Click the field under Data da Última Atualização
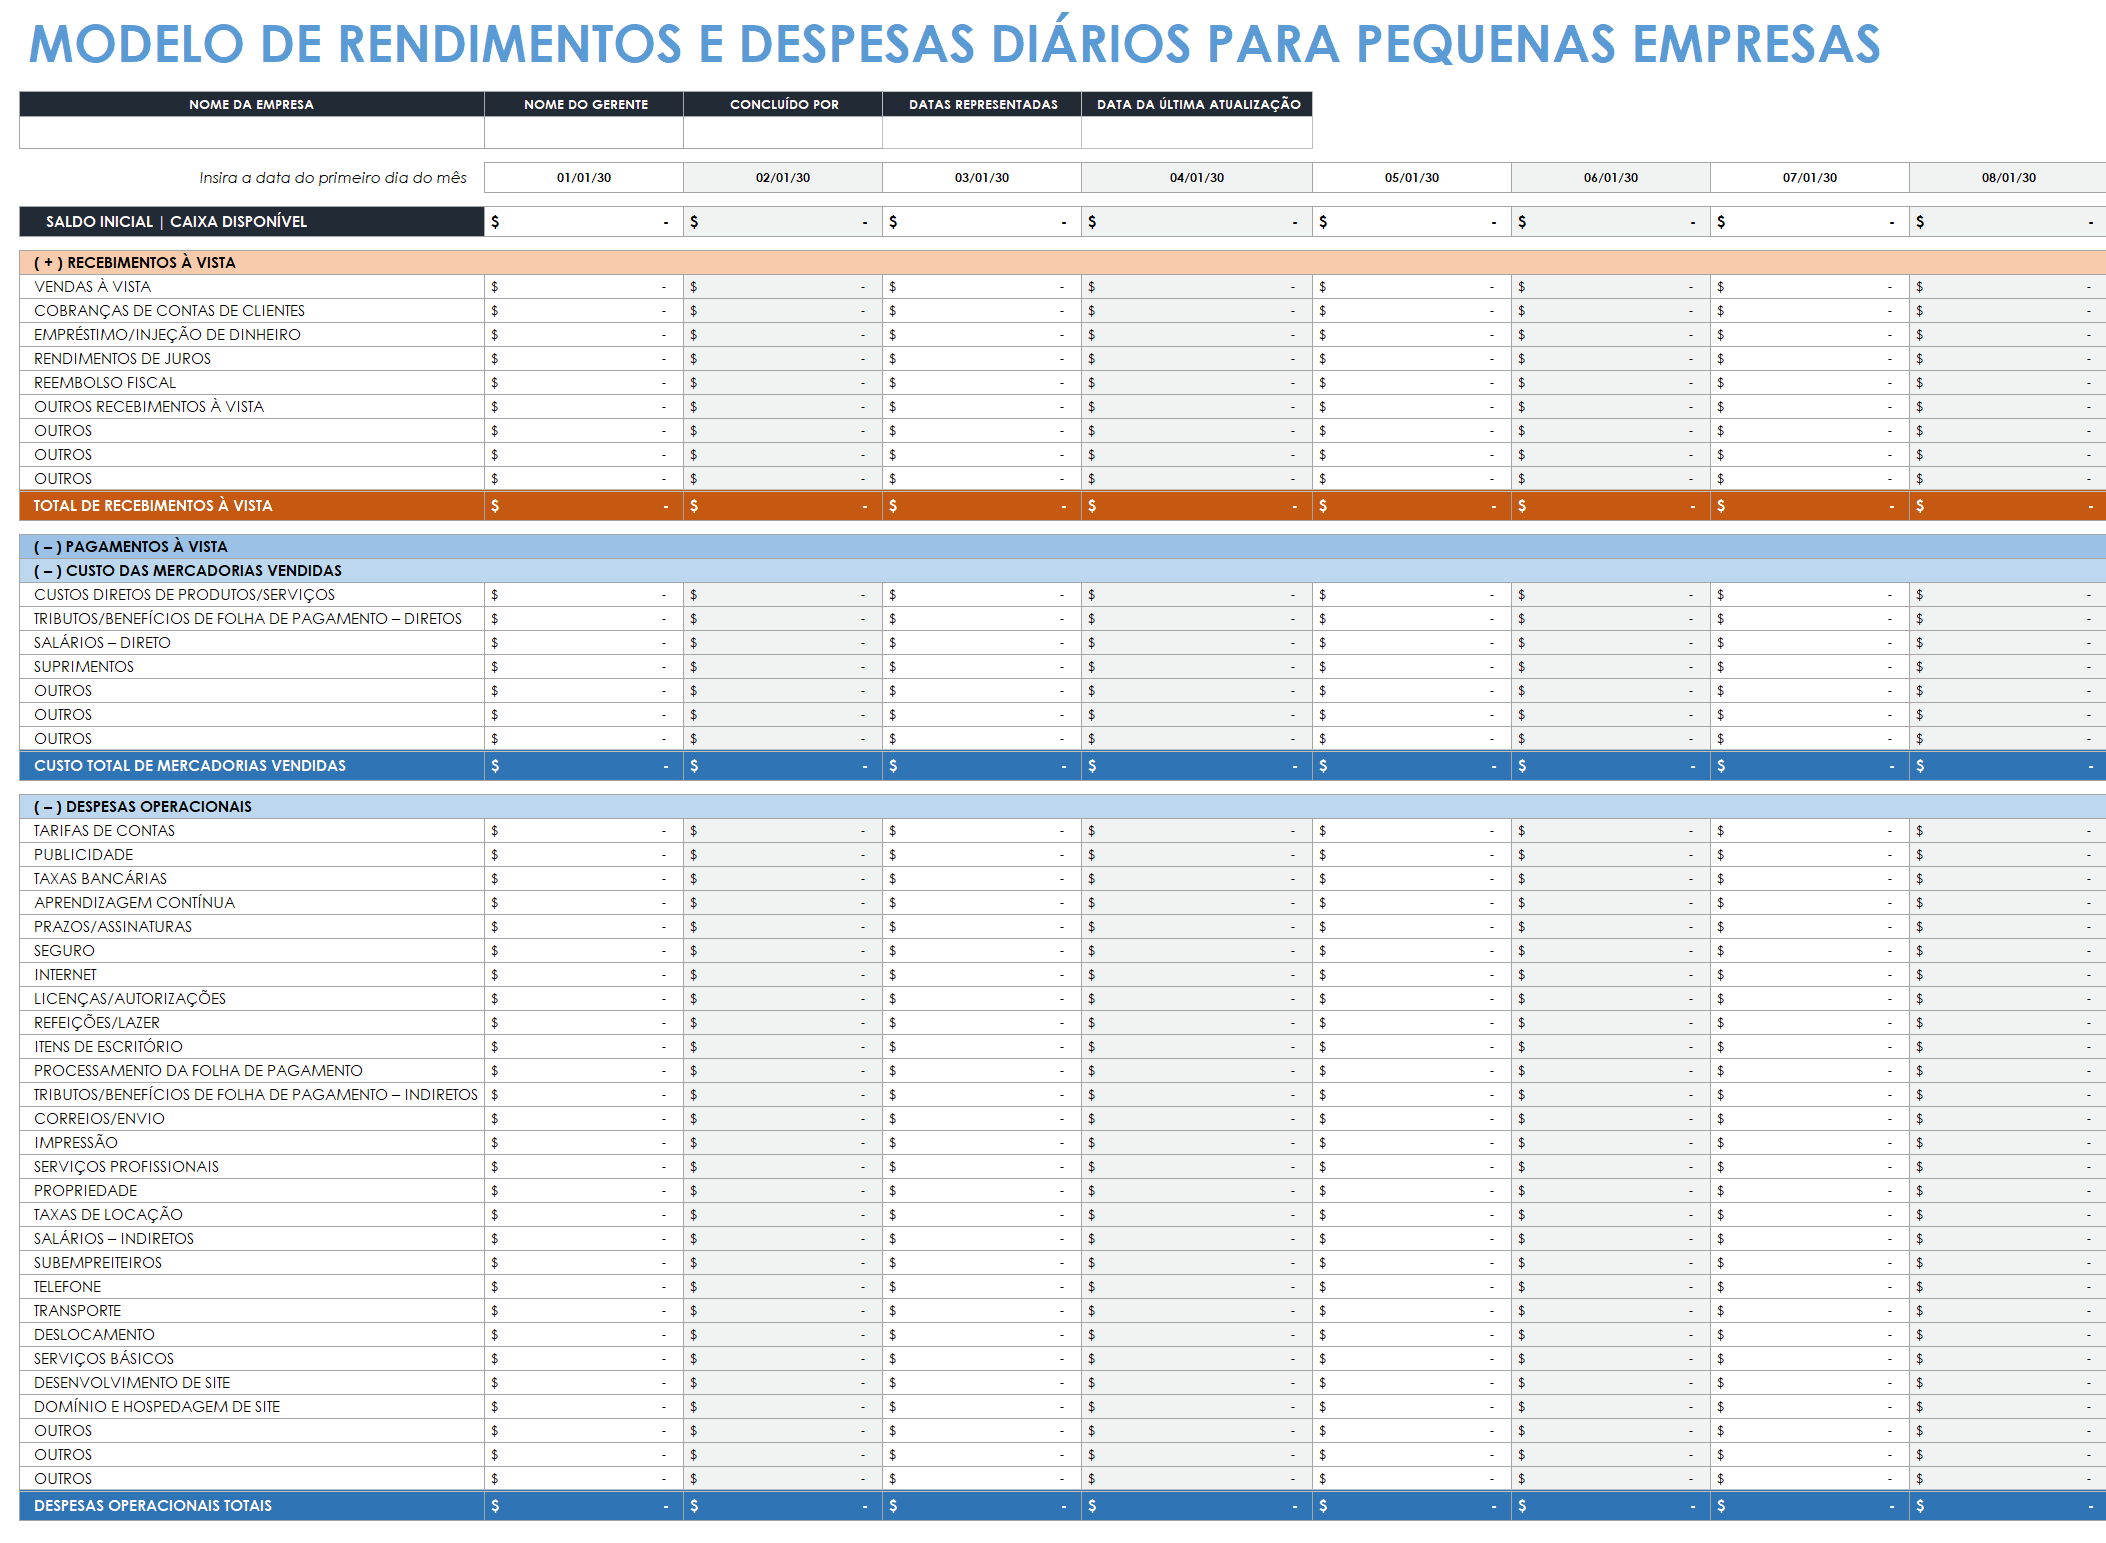Viewport: 2106px width, 1543px height. tap(1197, 132)
